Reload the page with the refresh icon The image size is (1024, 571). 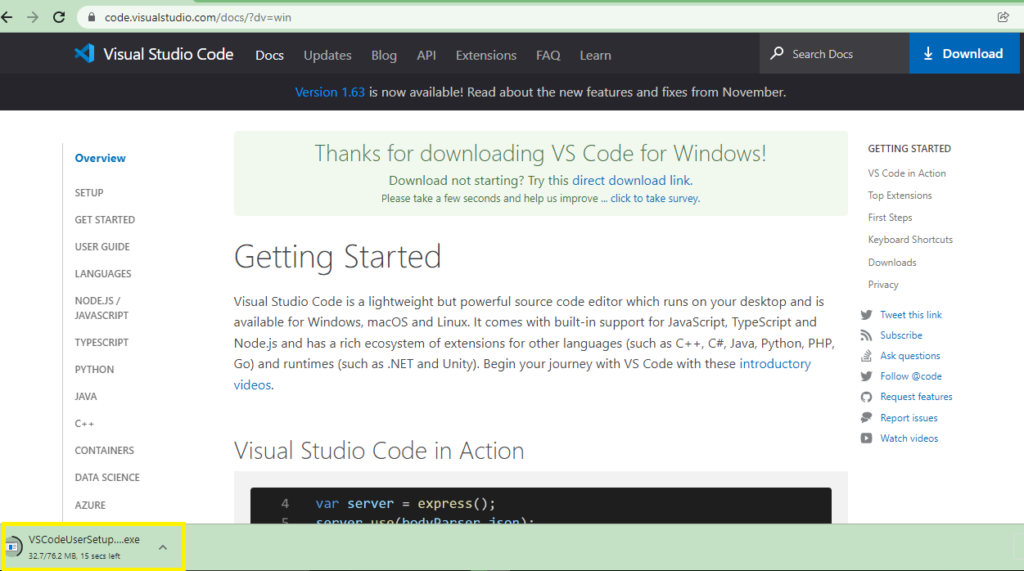59,18
